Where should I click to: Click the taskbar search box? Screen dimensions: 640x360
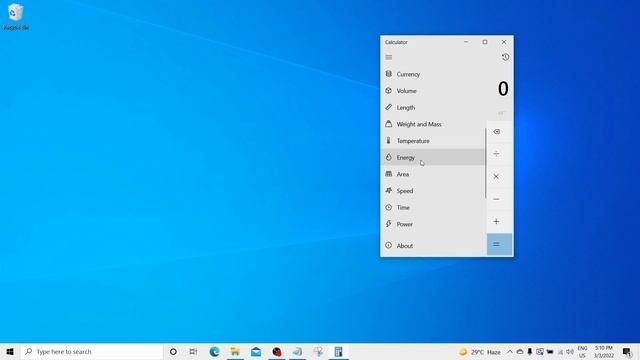point(92,351)
